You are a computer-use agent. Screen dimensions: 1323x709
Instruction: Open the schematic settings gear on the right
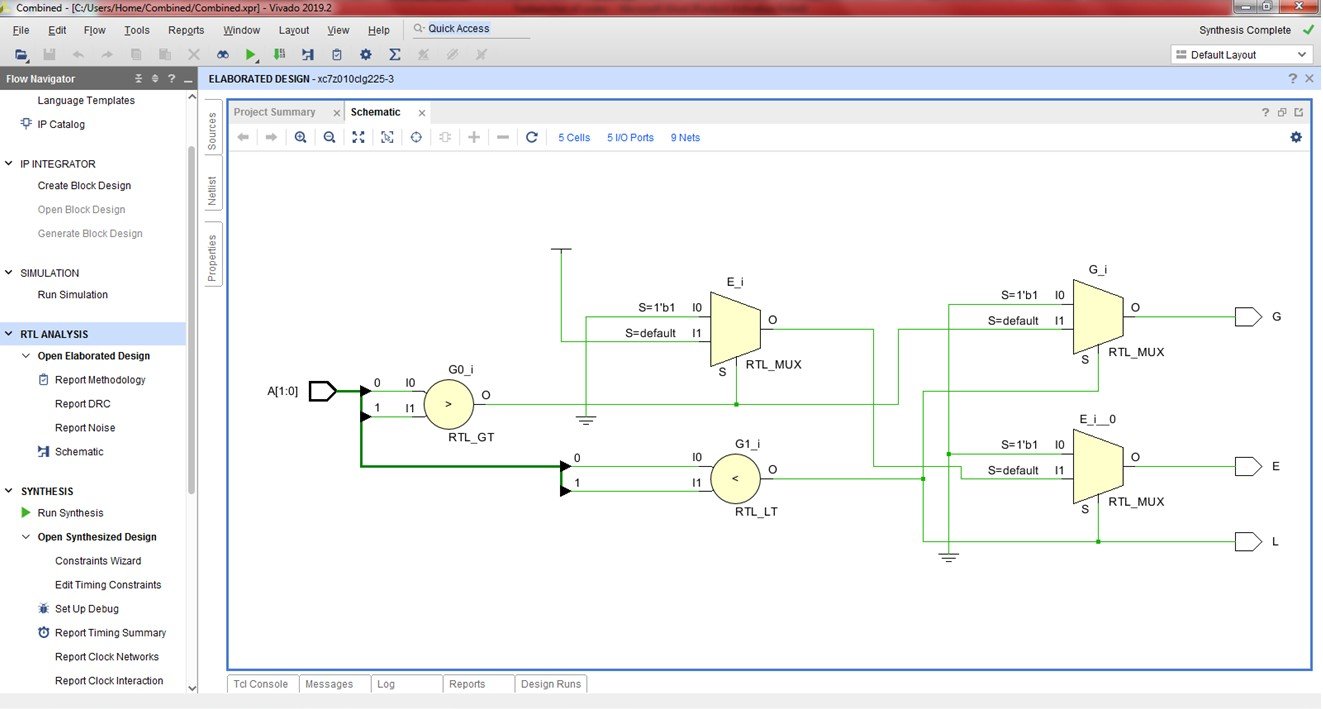(x=1296, y=137)
